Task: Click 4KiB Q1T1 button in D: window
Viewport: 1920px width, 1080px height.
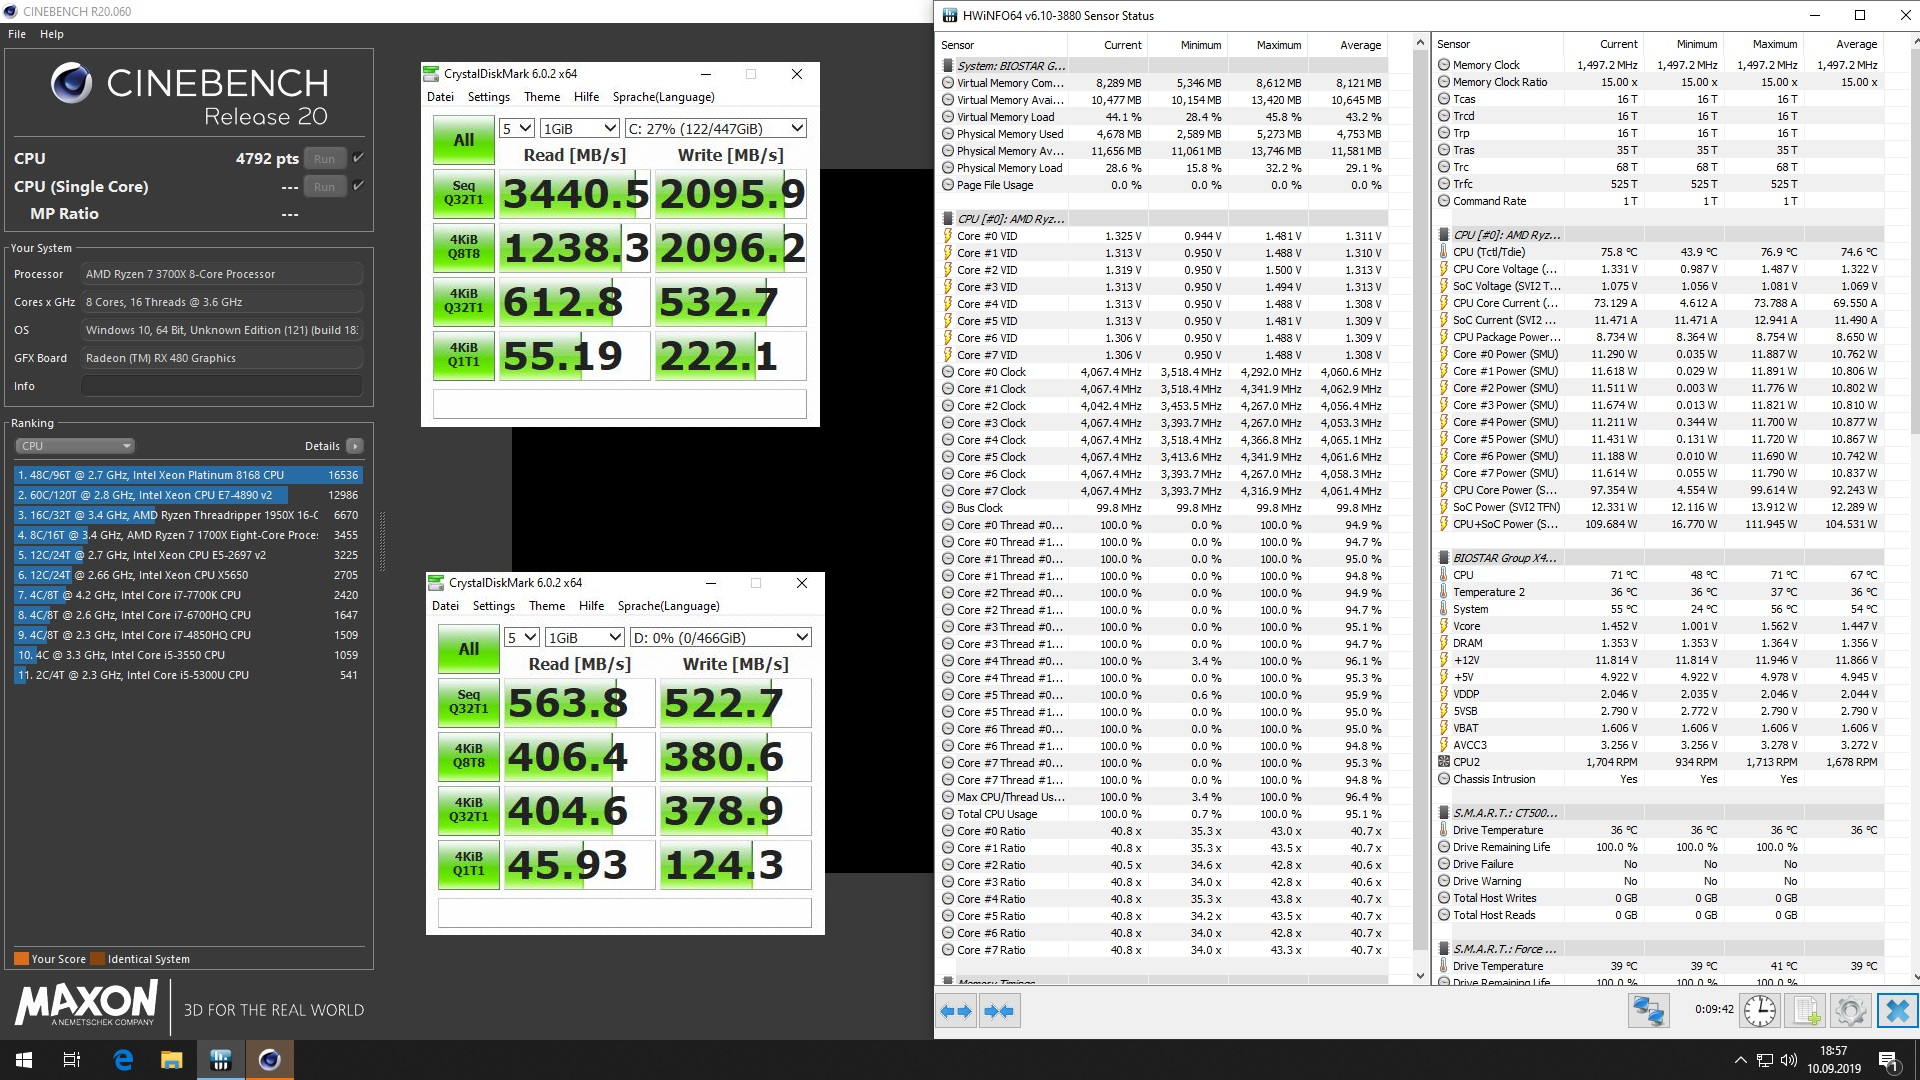Action: 469,864
